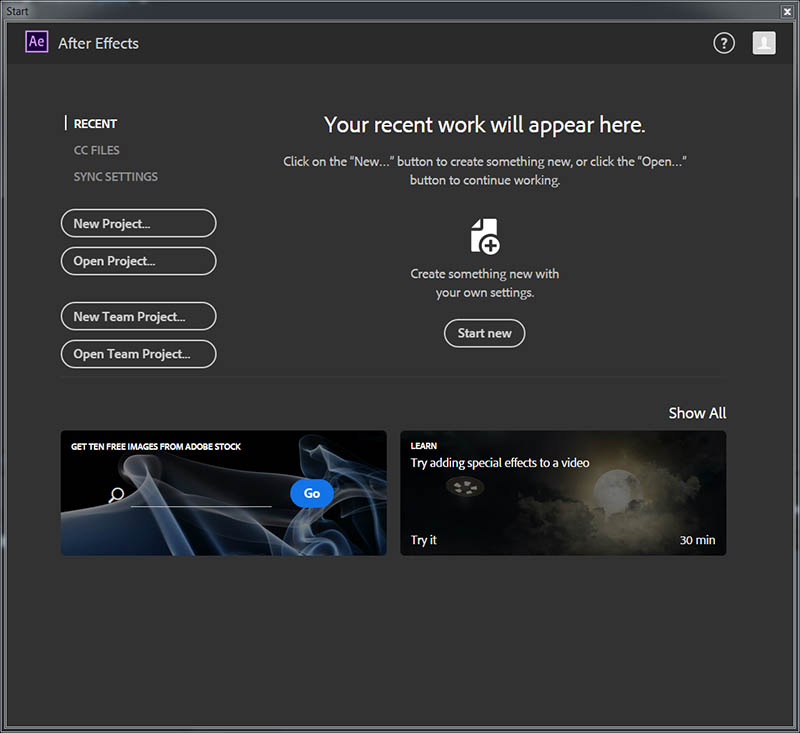Switch to the CC FILES tab
800x733 pixels.
(96, 150)
